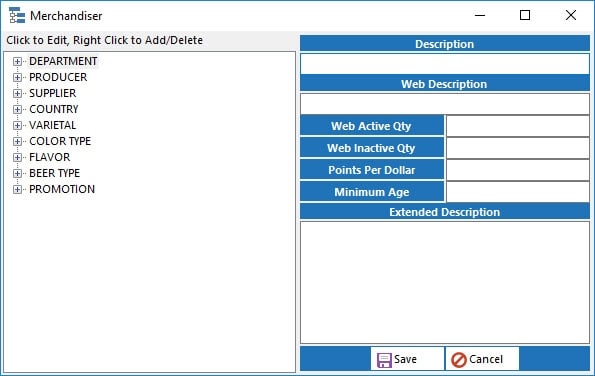
Task: Select the PROMOTION label in tree
Action: coord(62,189)
